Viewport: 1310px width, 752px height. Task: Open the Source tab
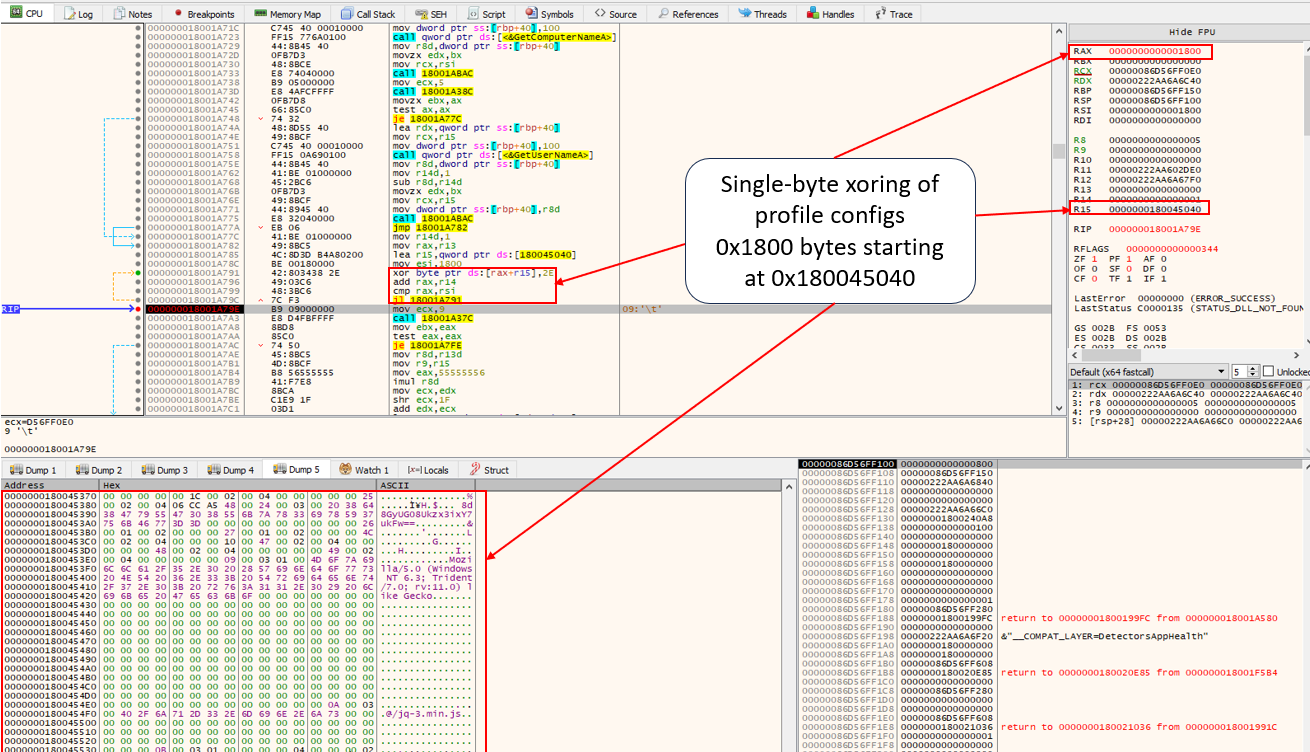coord(615,14)
